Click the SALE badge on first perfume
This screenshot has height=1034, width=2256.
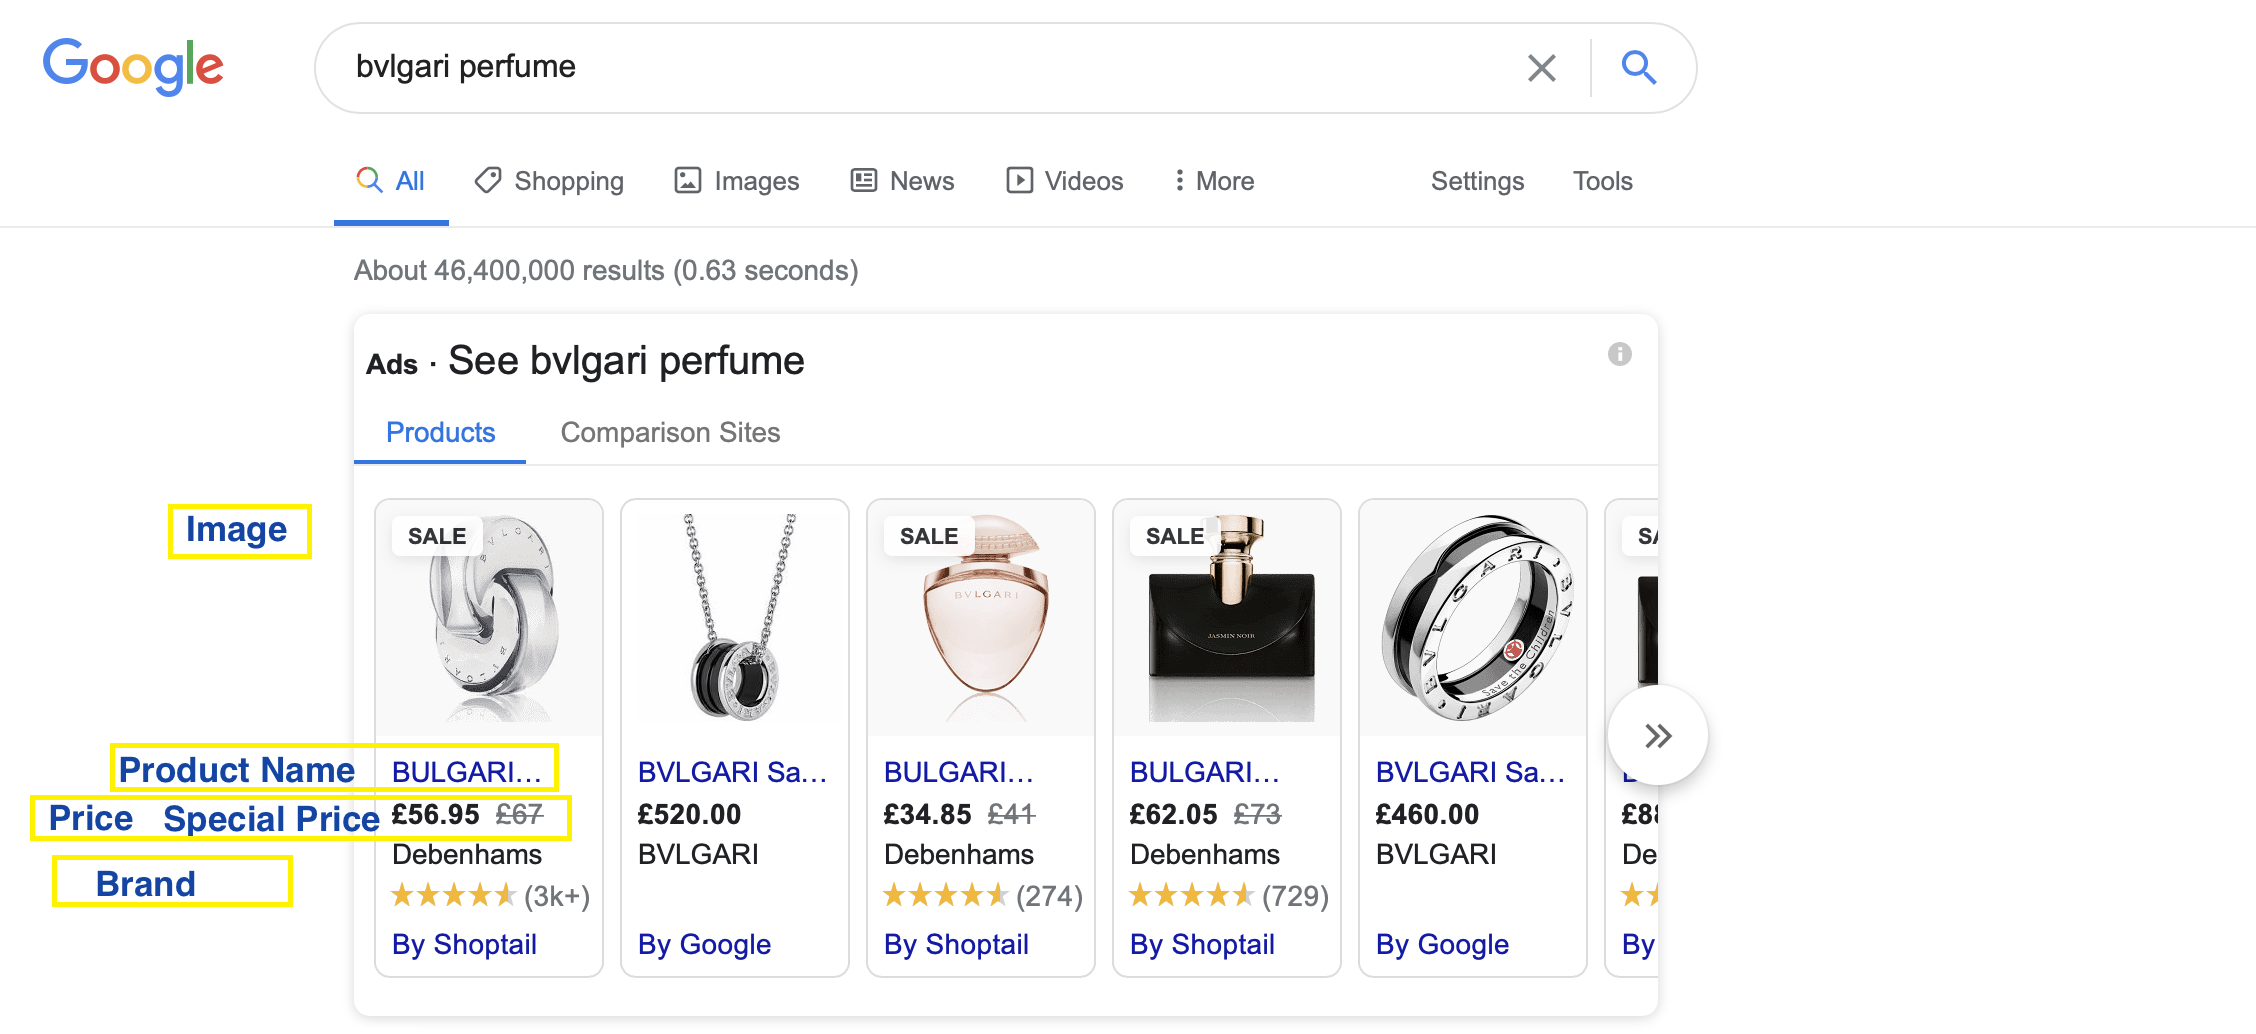[x=436, y=536]
